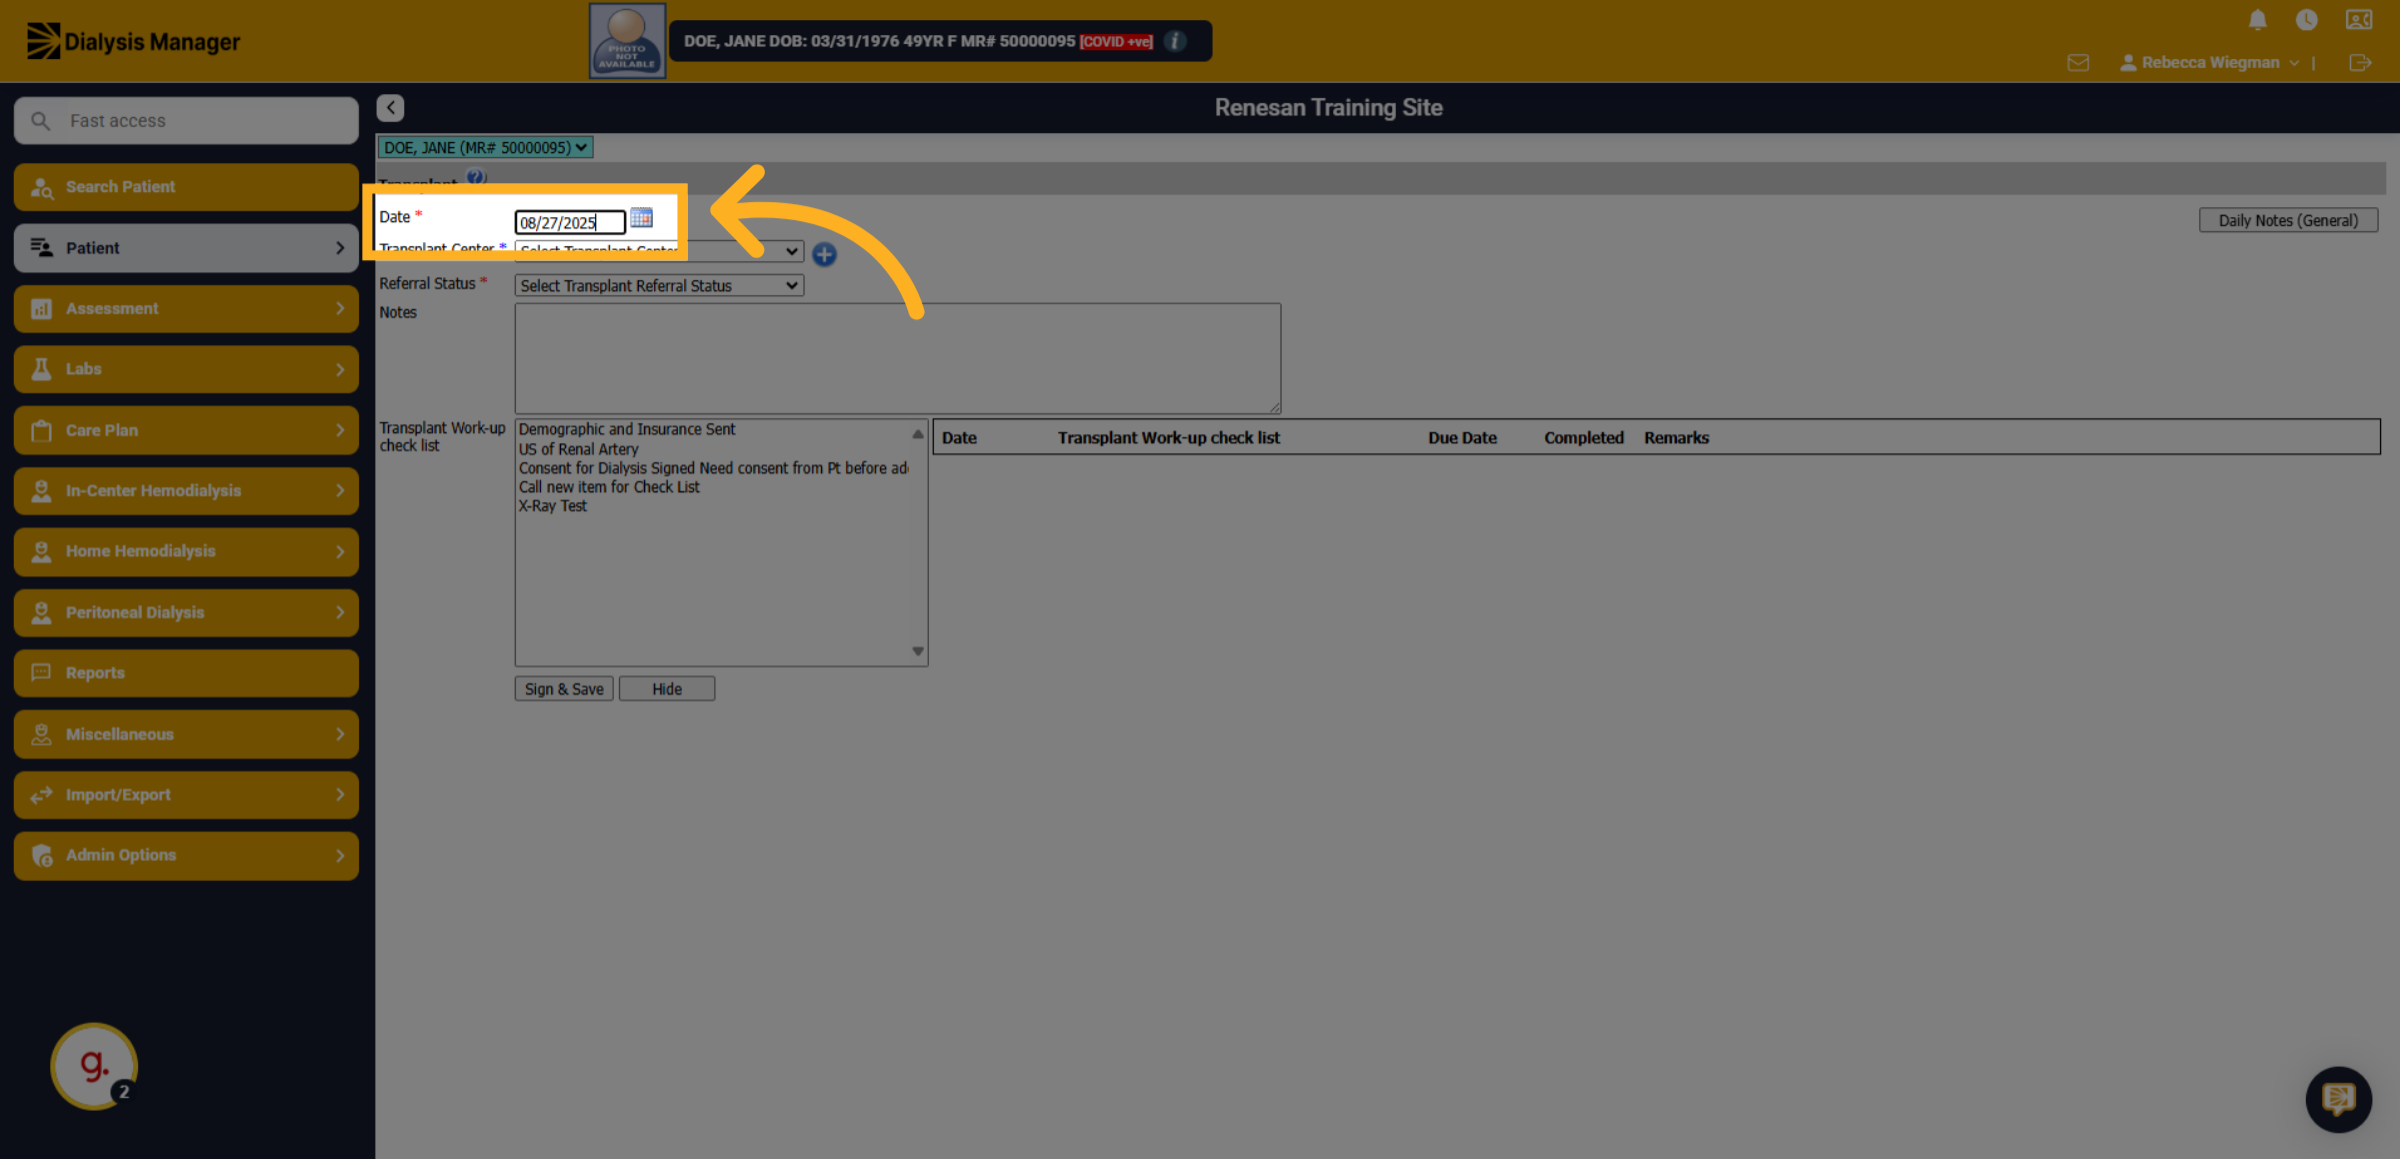Click checklist scrollbar down arrow
The width and height of the screenshot is (2400, 1159).
[917, 651]
